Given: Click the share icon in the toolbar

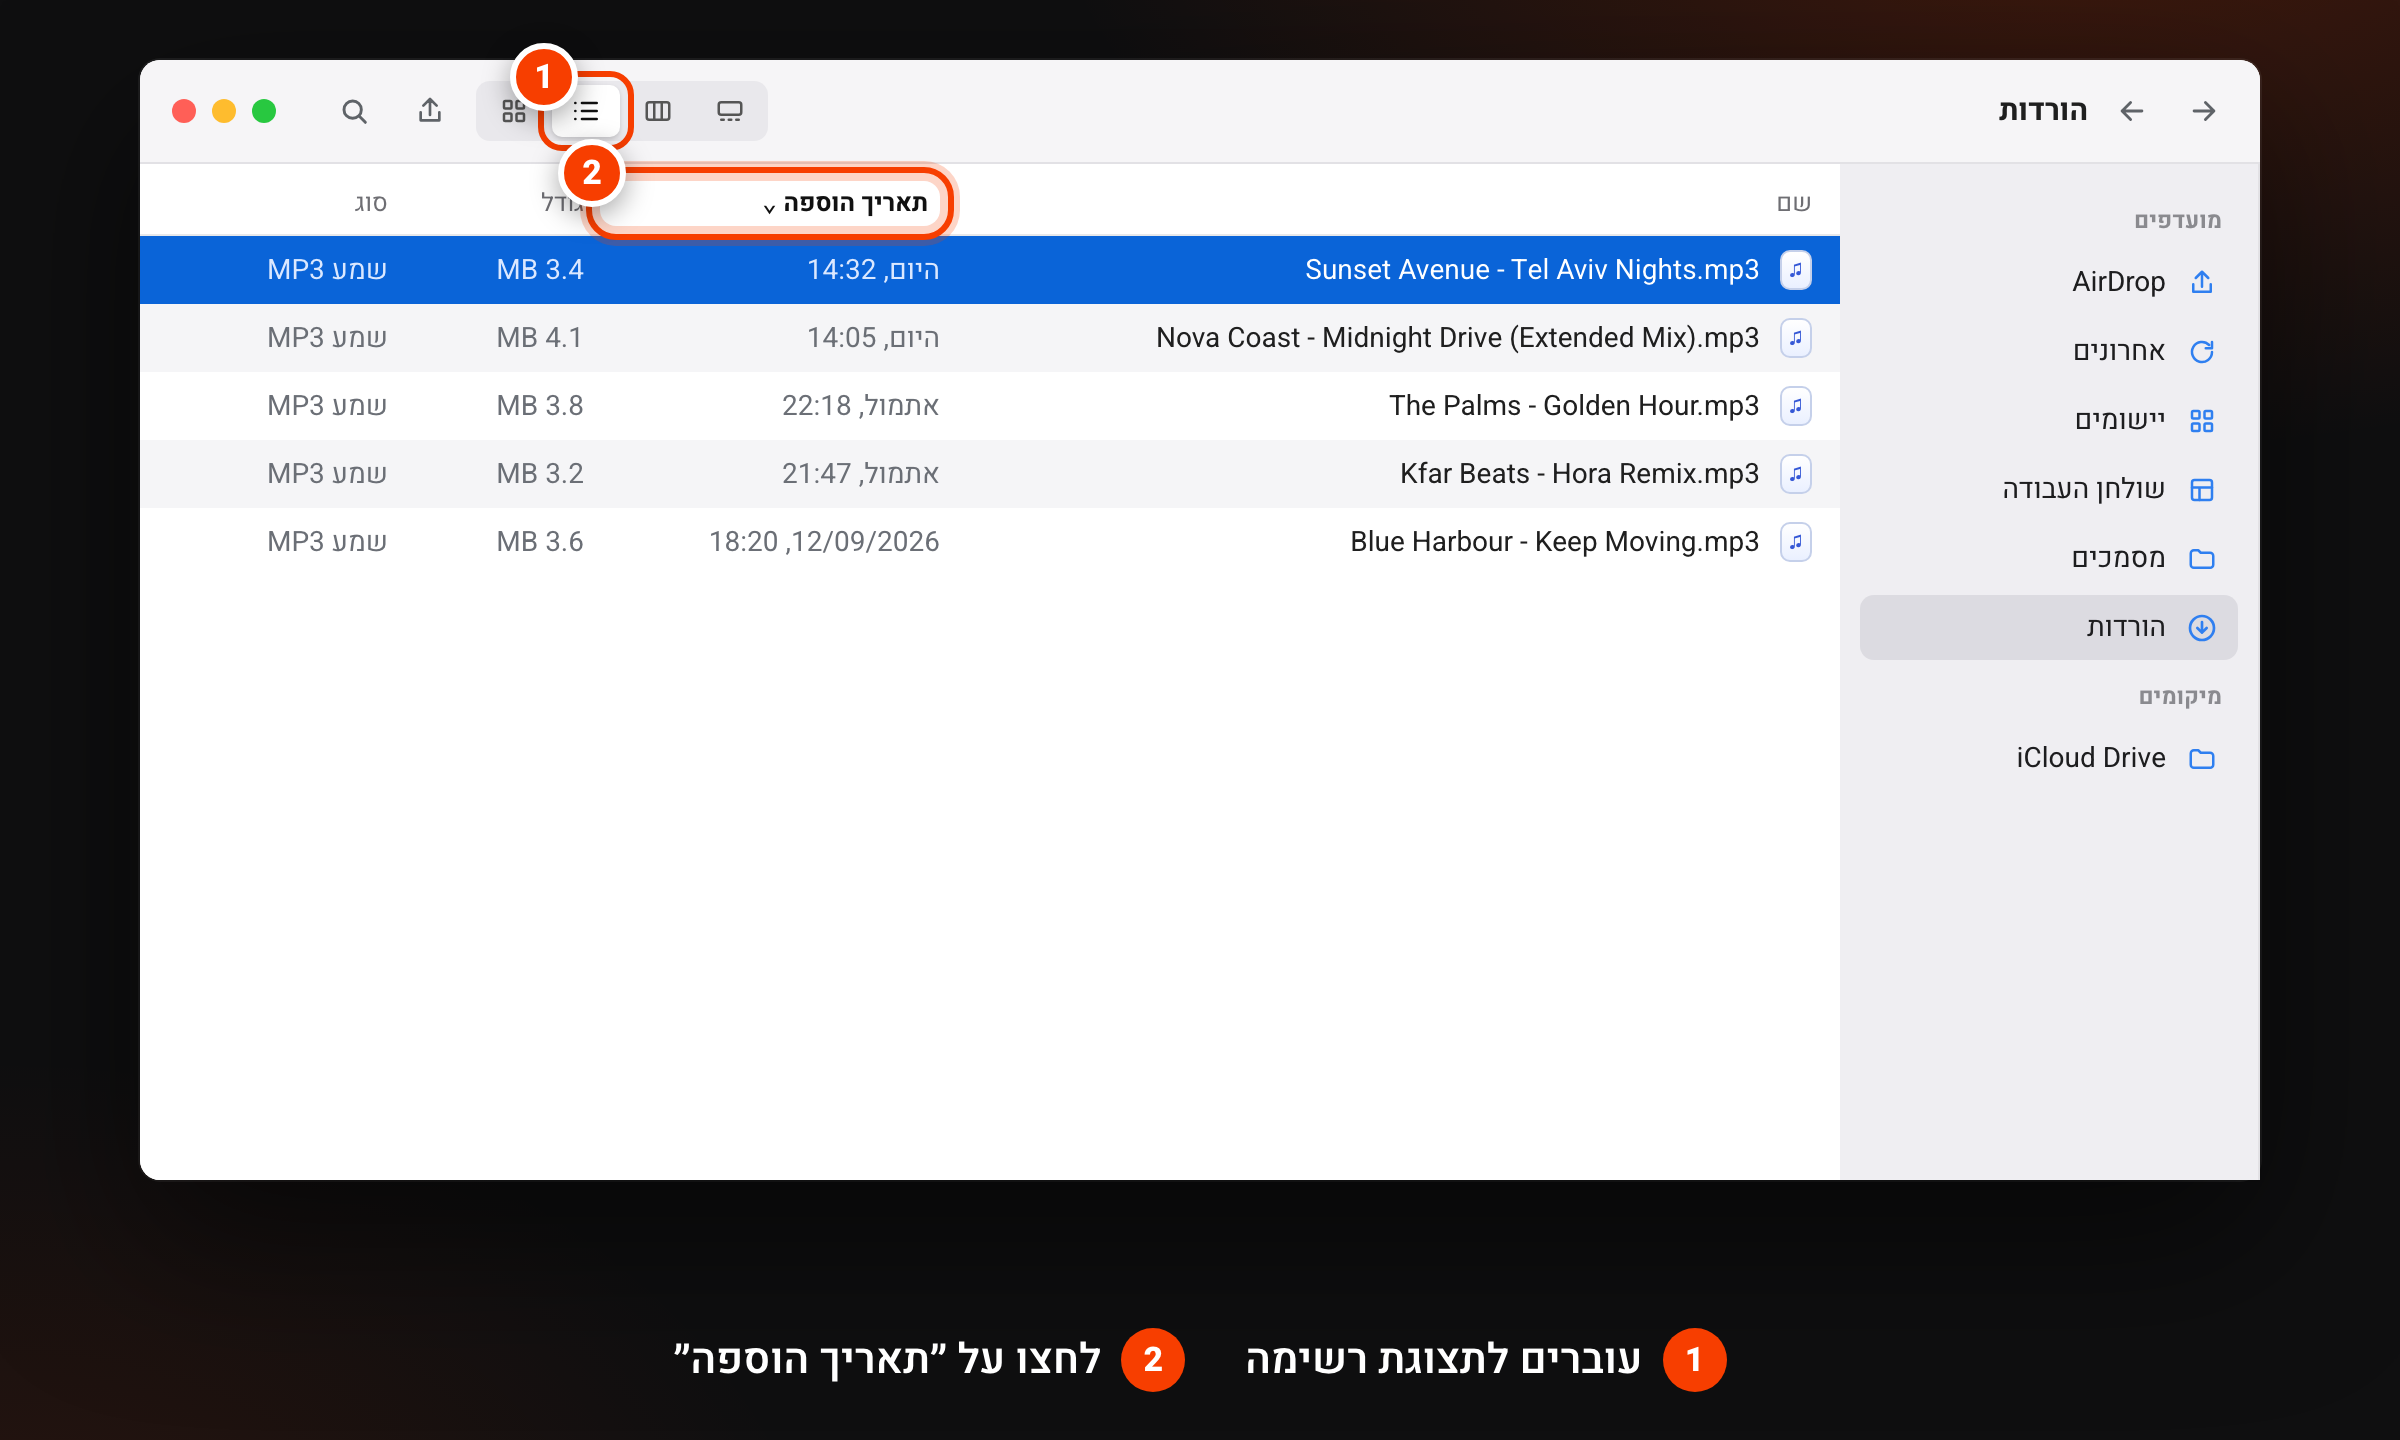Looking at the screenshot, I should (x=430, y=110).
